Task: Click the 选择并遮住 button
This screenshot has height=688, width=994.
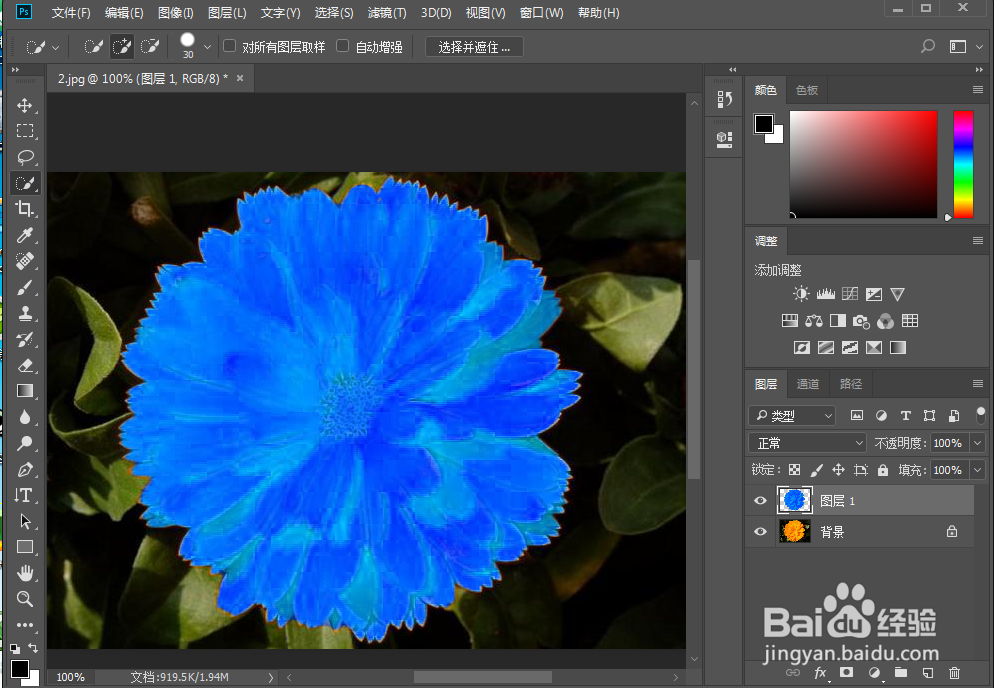Action: click(474, 47)
